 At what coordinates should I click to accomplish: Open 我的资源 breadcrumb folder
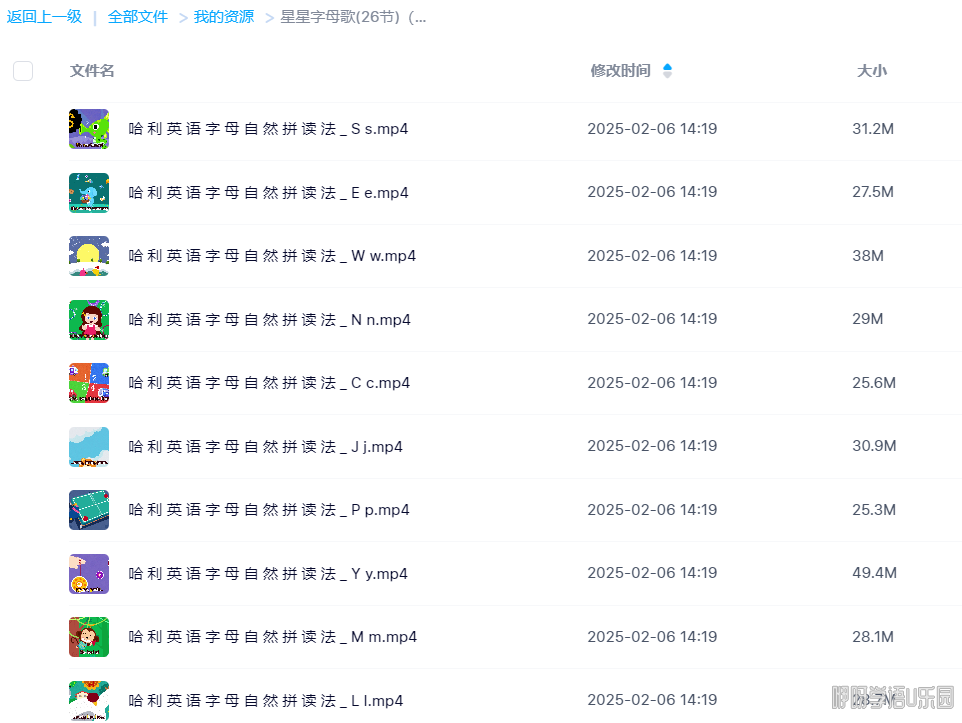[x=224, y=17]
